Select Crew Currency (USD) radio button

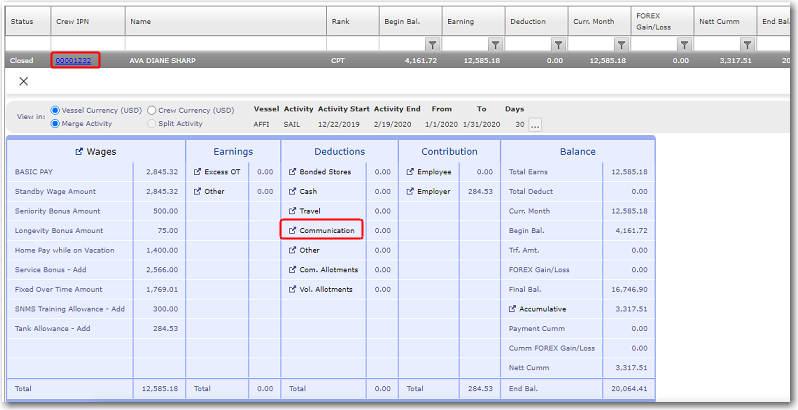pos(152,110)
